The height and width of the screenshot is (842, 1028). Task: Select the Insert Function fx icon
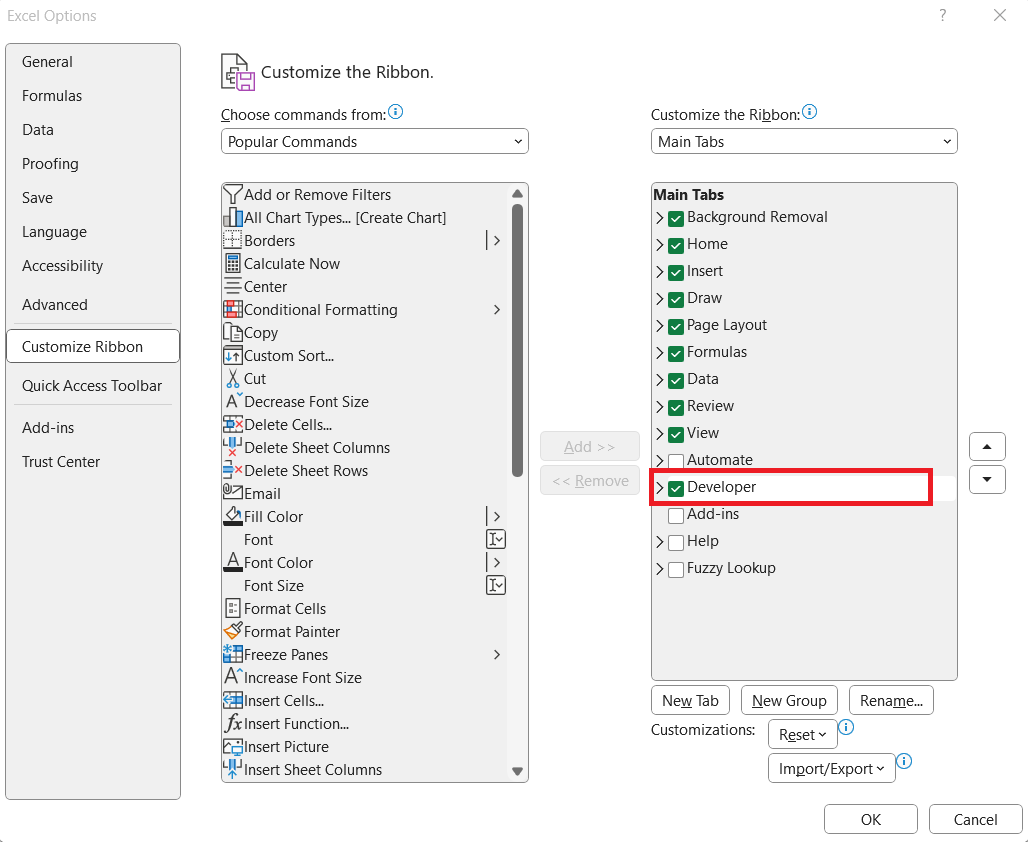[233, 723]
